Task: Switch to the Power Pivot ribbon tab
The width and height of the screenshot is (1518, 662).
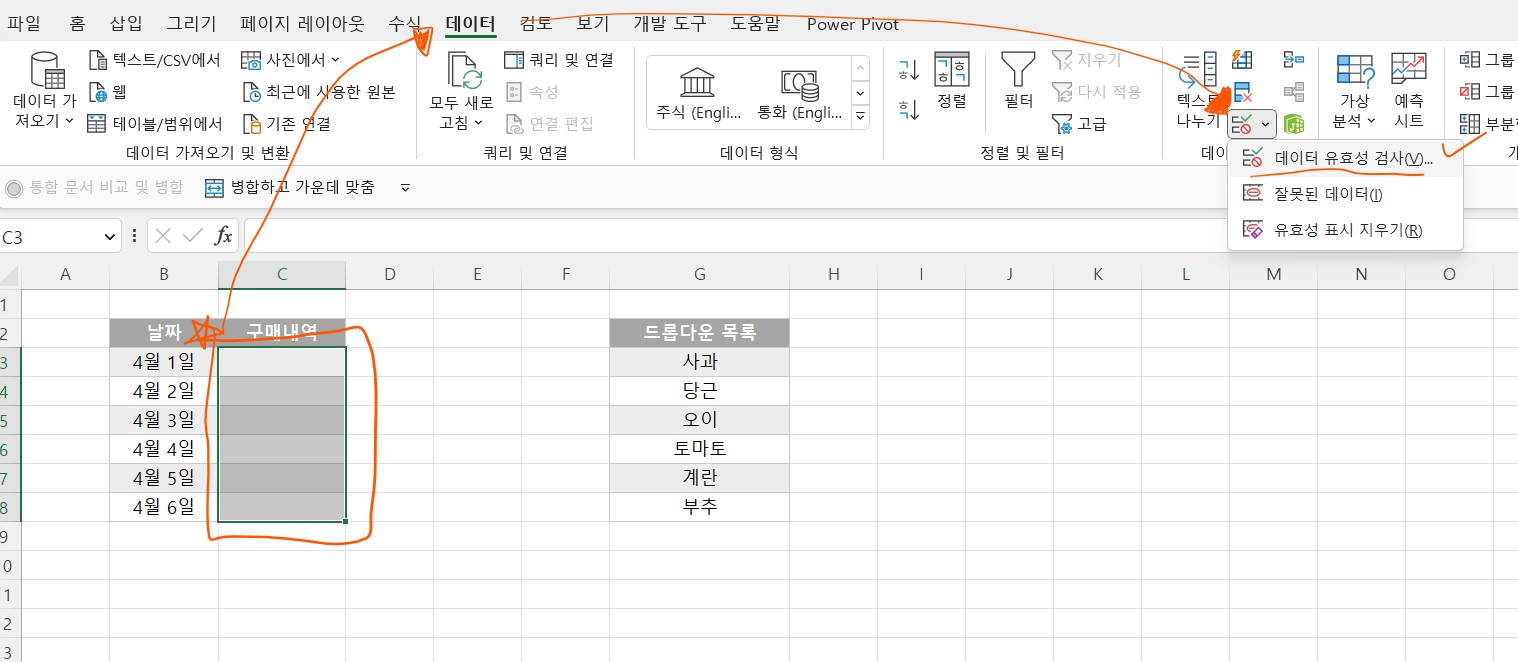Action: 852,24
